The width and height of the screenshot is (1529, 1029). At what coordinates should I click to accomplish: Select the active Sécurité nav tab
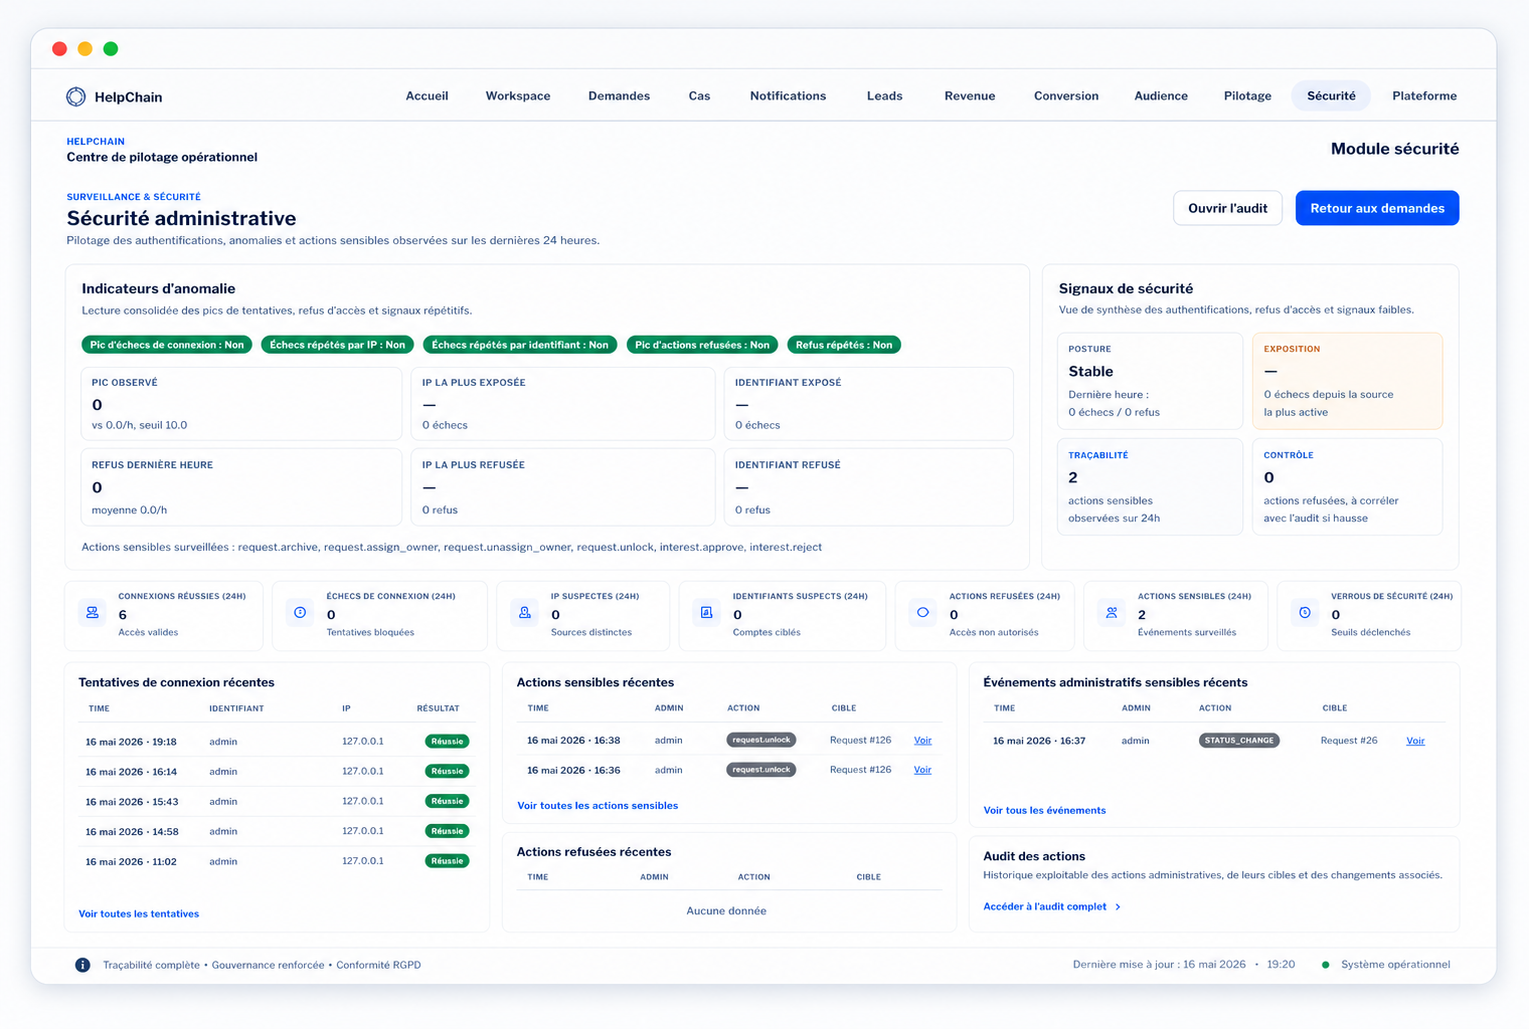tap(1331, 96)
